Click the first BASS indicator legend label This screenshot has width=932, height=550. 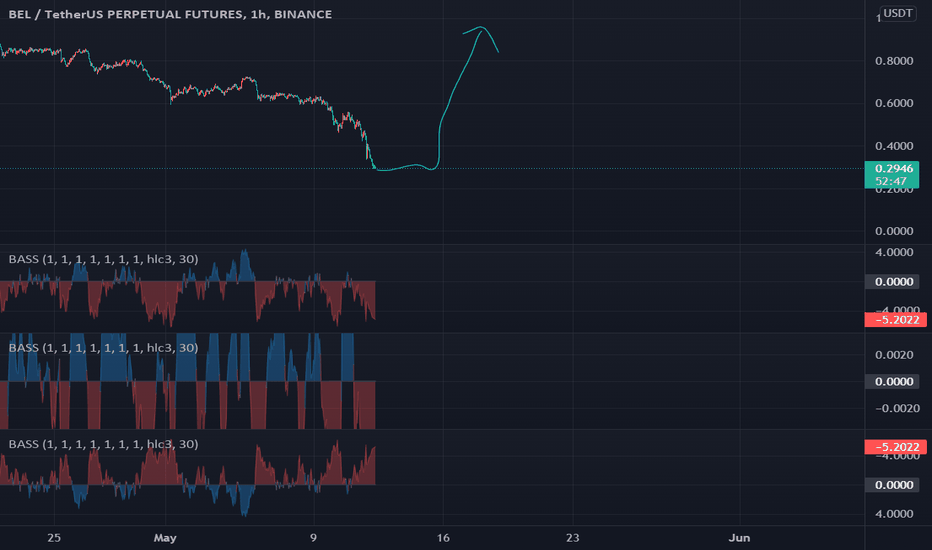click(x=103, y=259)
